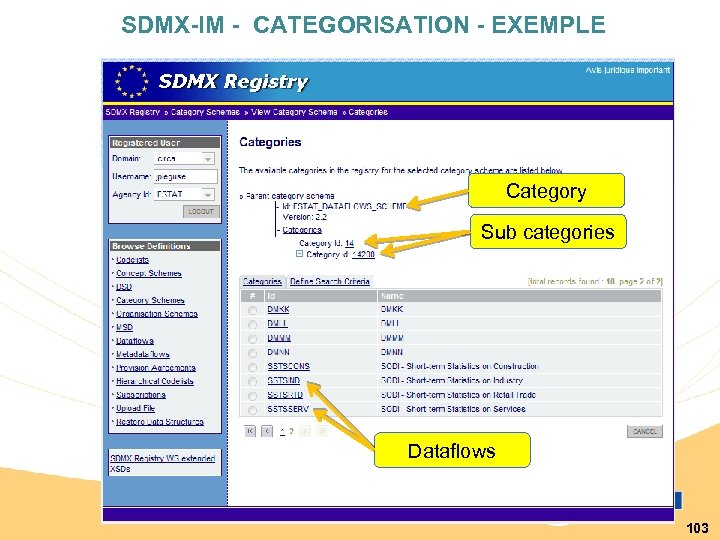Open the Metadataflows link
The image size is (720, 540).
point(143,354)
